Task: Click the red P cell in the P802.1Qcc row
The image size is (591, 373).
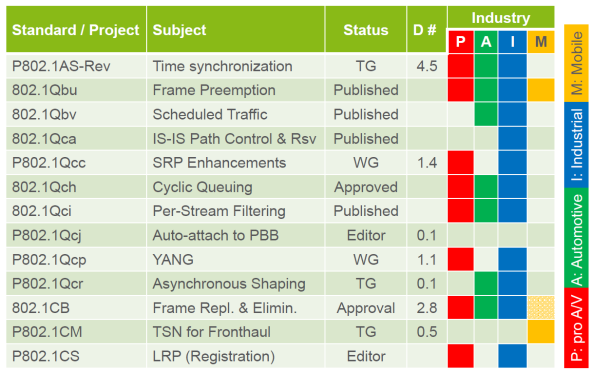Action: [x=461, y=163]
